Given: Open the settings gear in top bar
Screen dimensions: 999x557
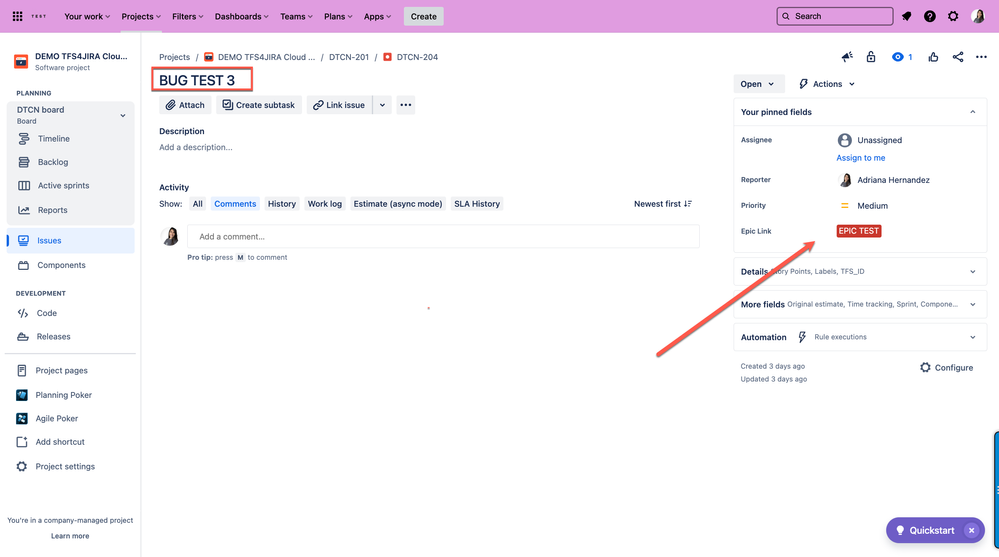Looking at the screenshot, I should pyautogui.click(x=953, y=17).
